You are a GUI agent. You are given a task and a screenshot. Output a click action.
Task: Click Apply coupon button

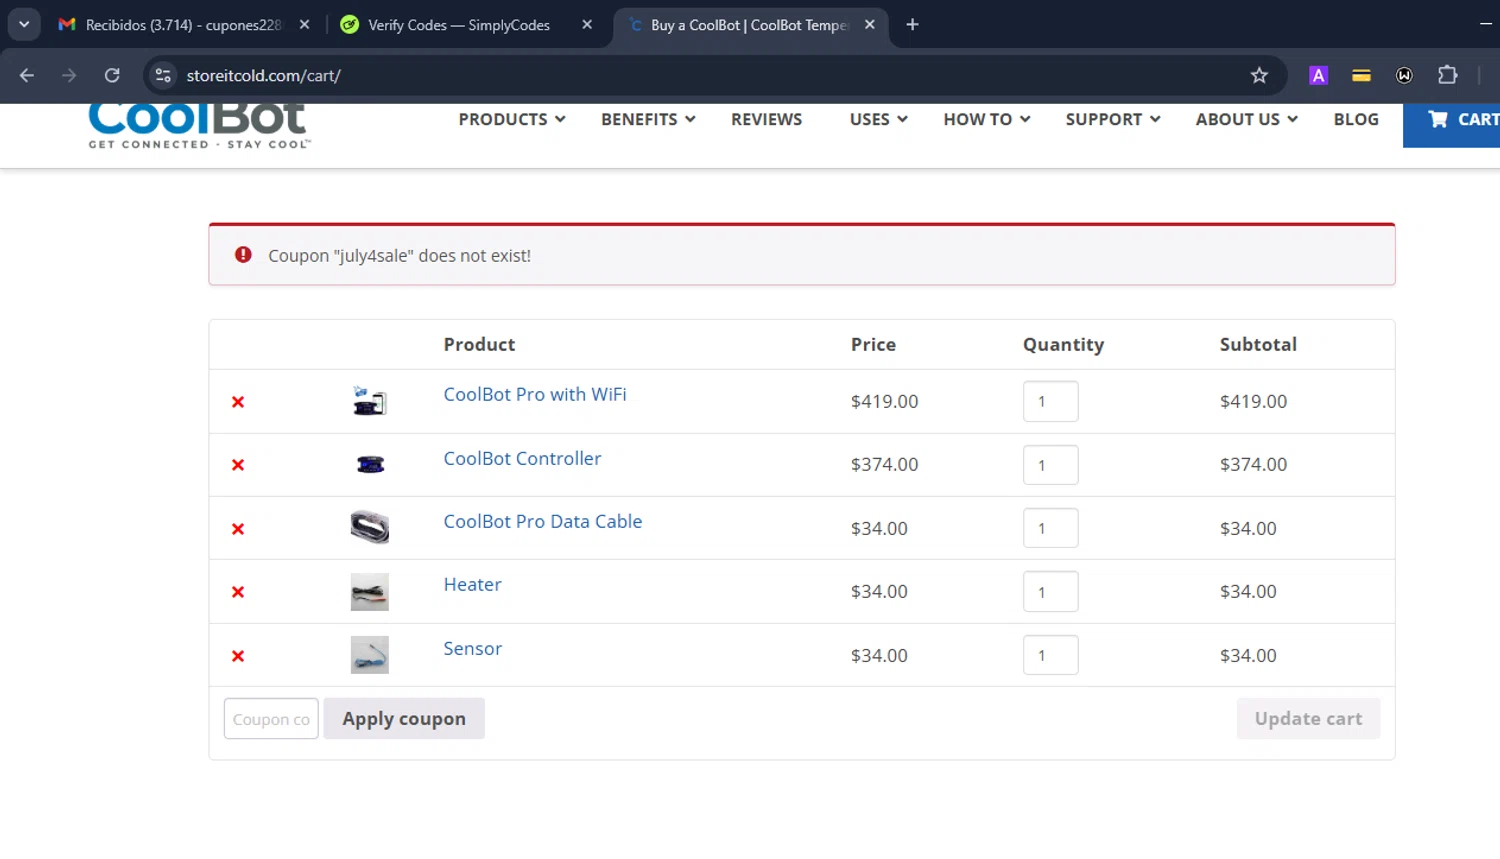click(x=404, y=719)
